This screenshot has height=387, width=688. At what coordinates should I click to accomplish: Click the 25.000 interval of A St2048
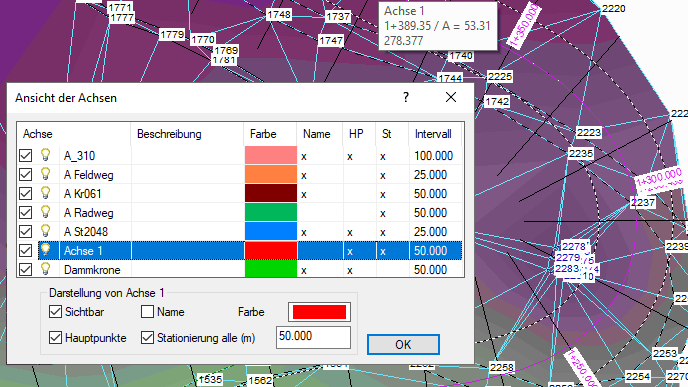pos(430,232)
